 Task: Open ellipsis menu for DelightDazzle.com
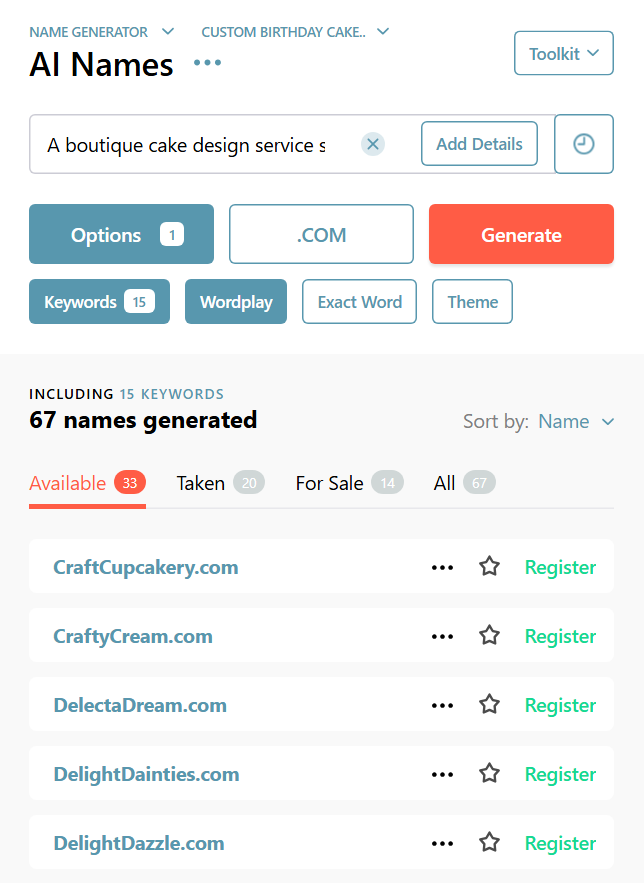442,843
